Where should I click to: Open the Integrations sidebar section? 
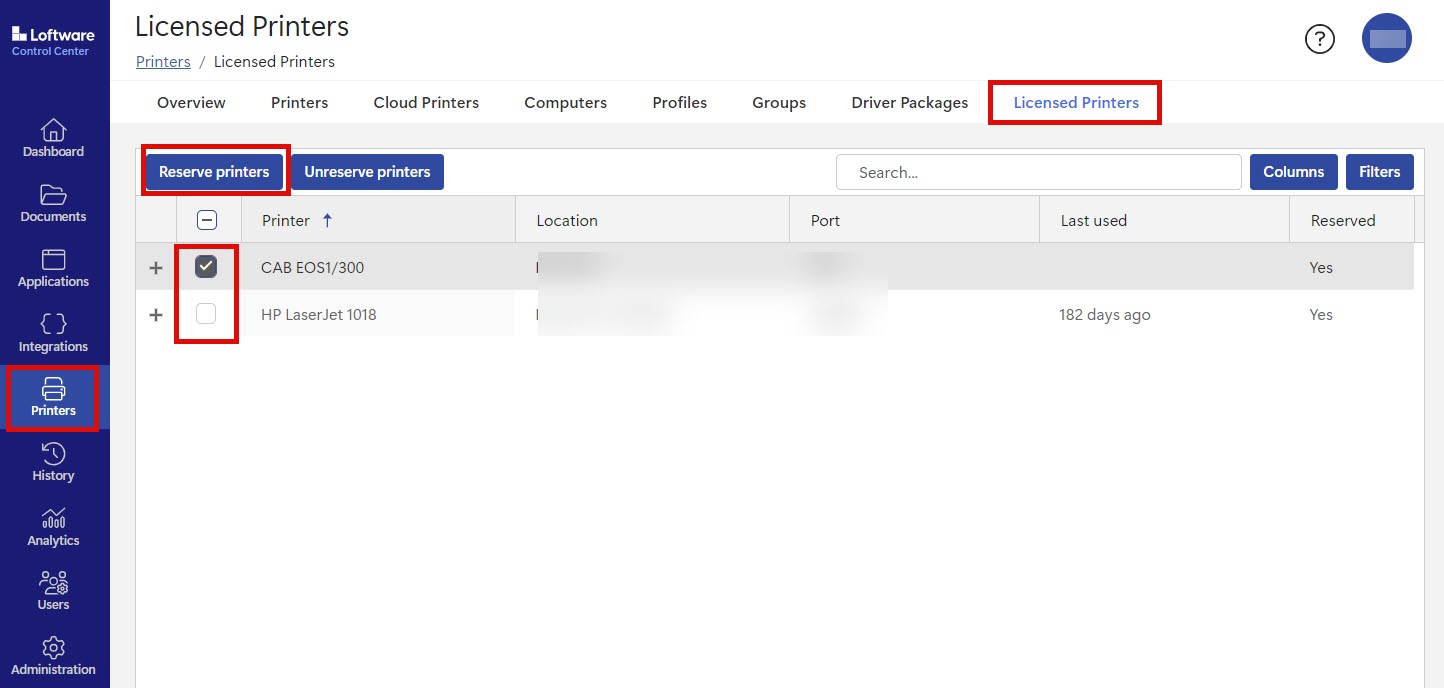tap(53, 334)
